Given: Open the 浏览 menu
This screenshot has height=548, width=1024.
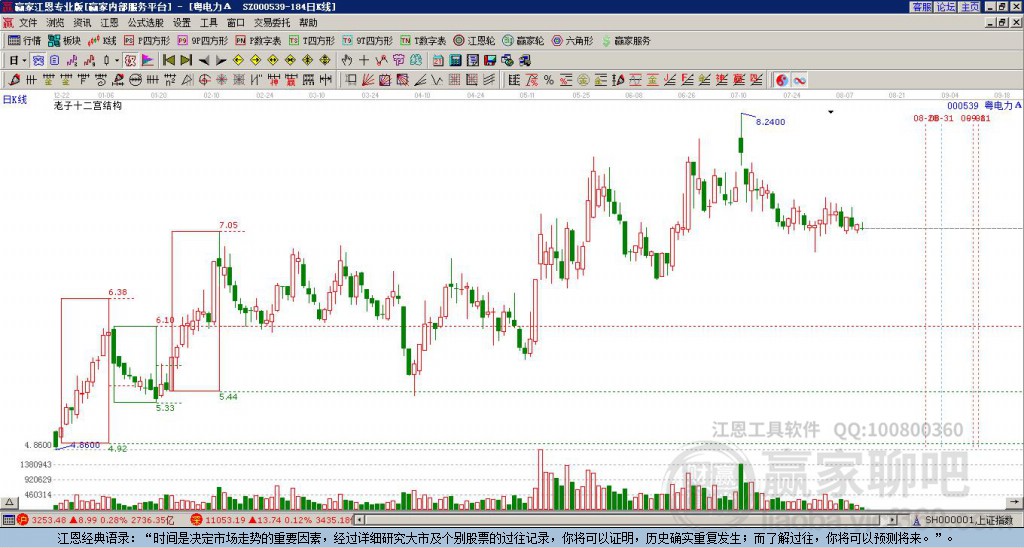Looking at the screenshot, I should pyautogui.click(x=55, y=23).
